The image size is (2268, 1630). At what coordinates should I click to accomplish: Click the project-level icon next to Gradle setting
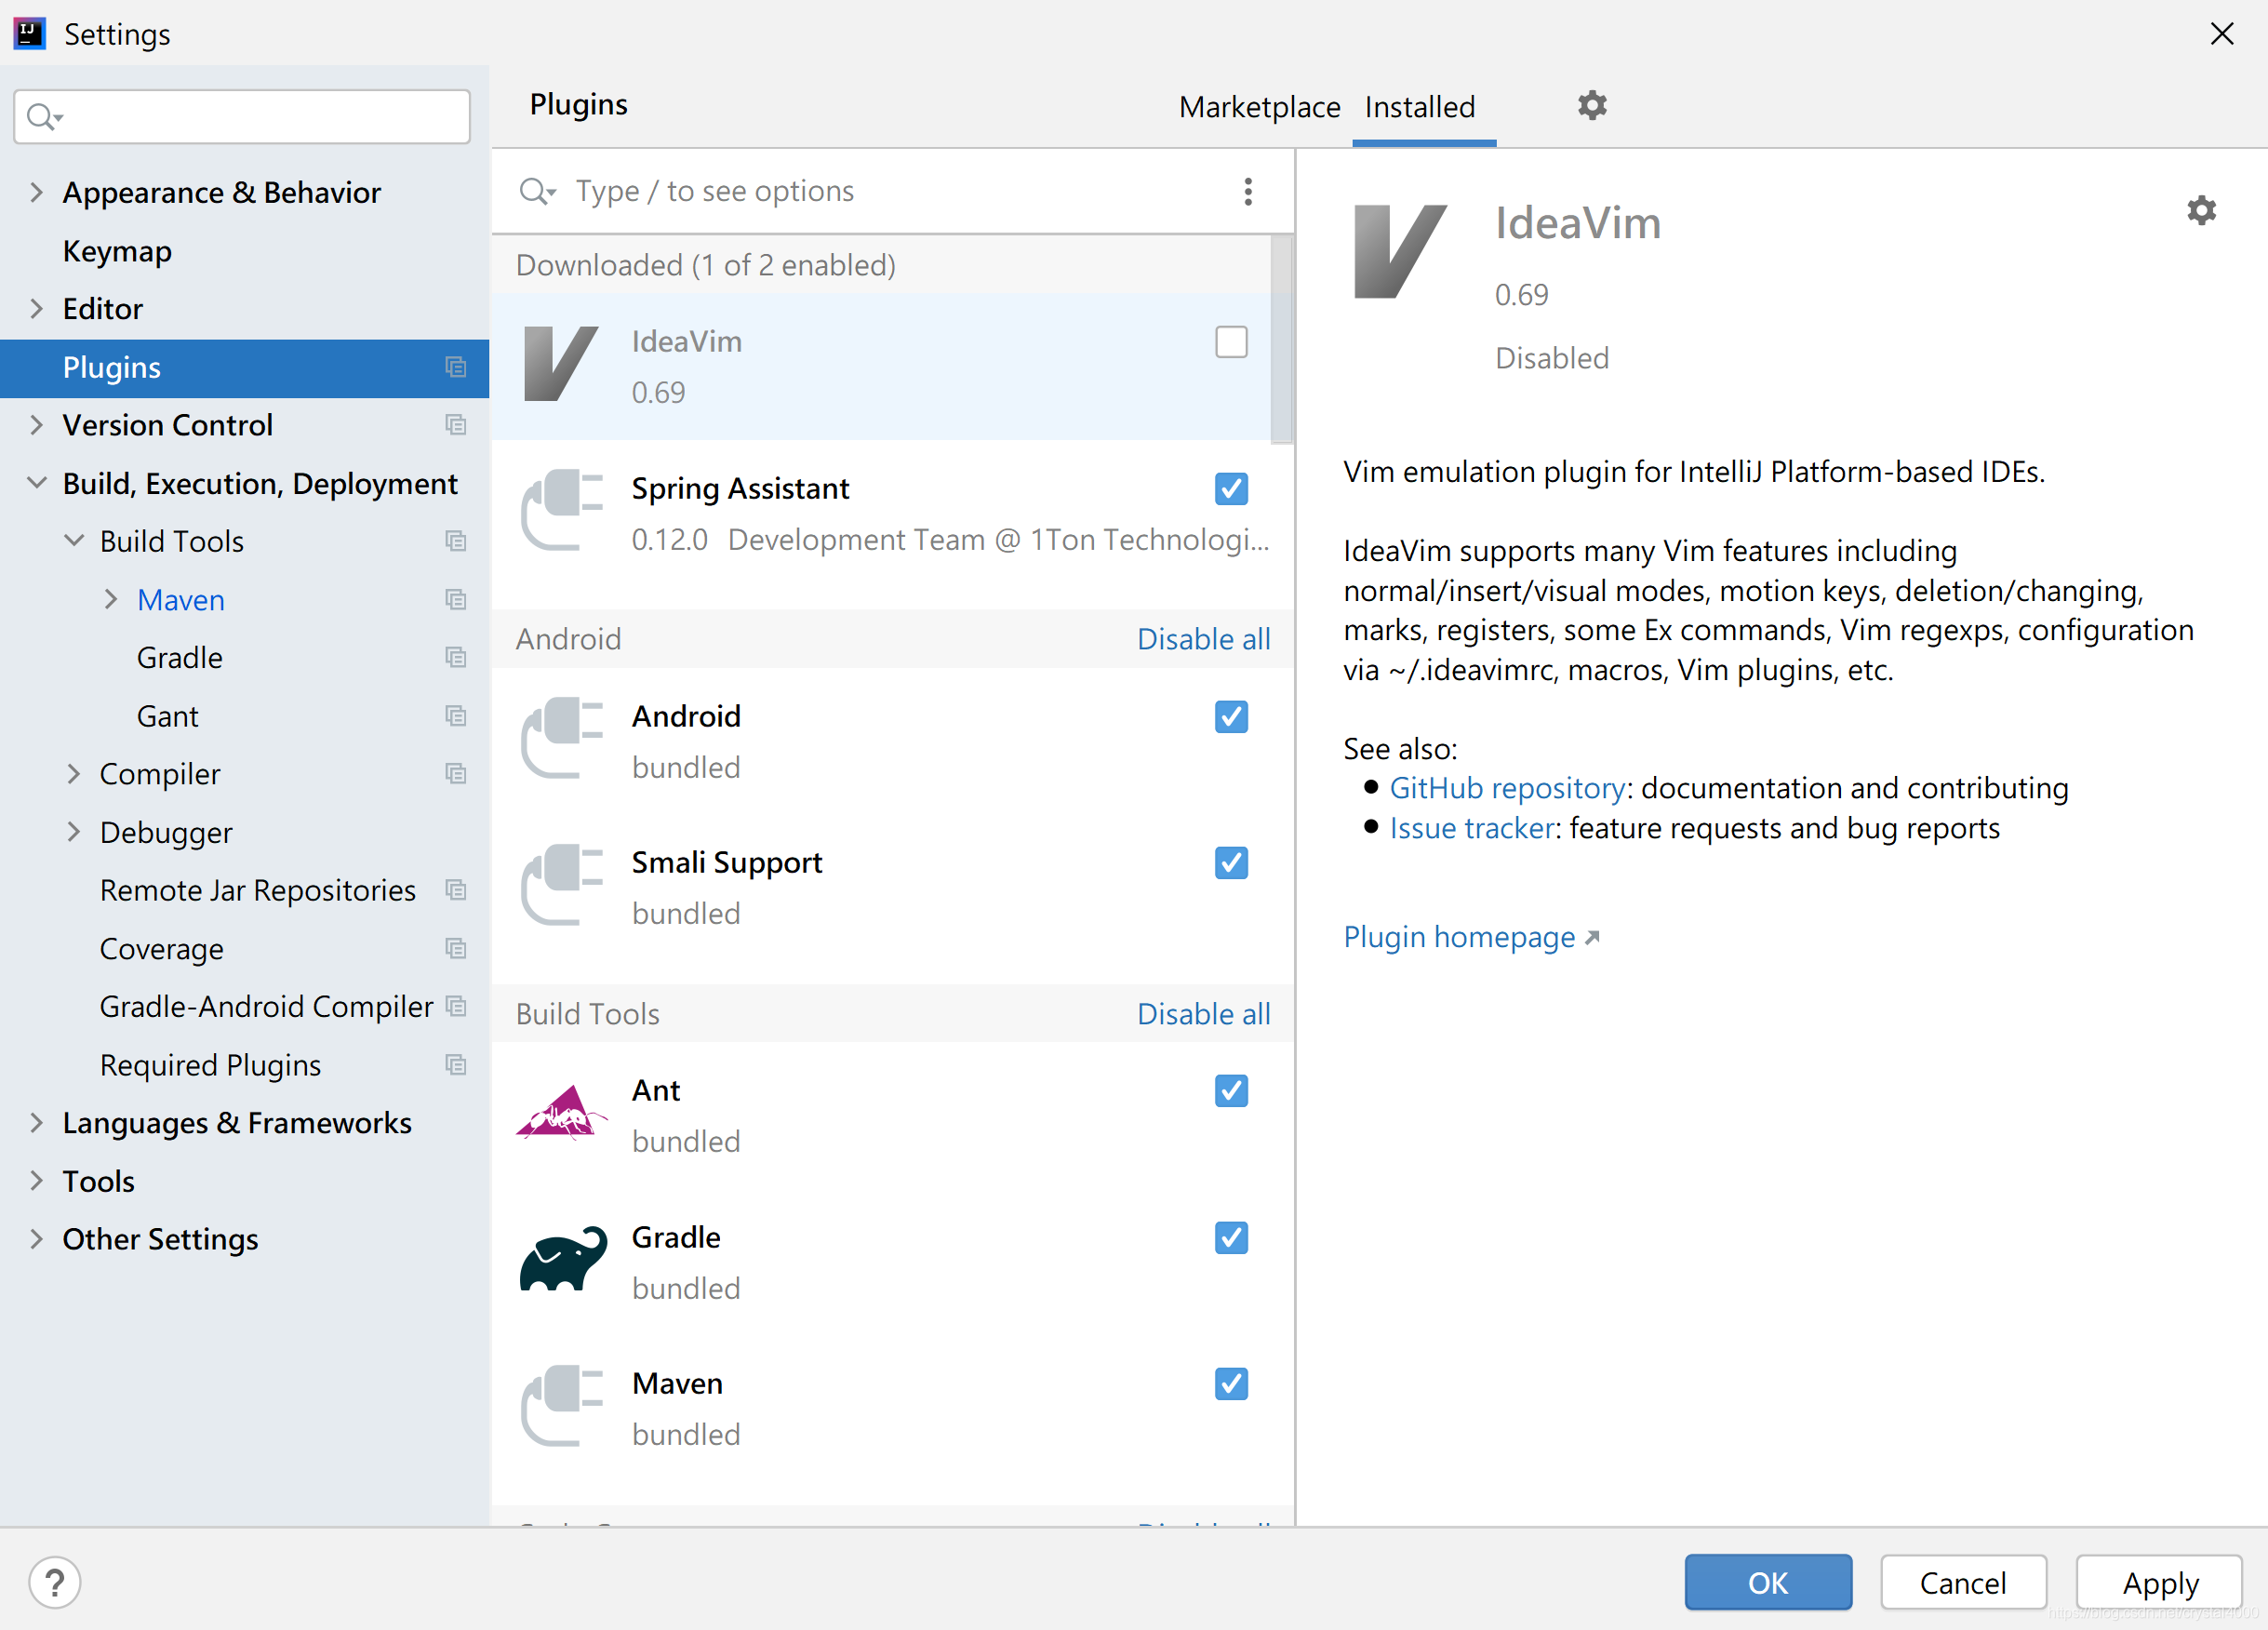456,657
